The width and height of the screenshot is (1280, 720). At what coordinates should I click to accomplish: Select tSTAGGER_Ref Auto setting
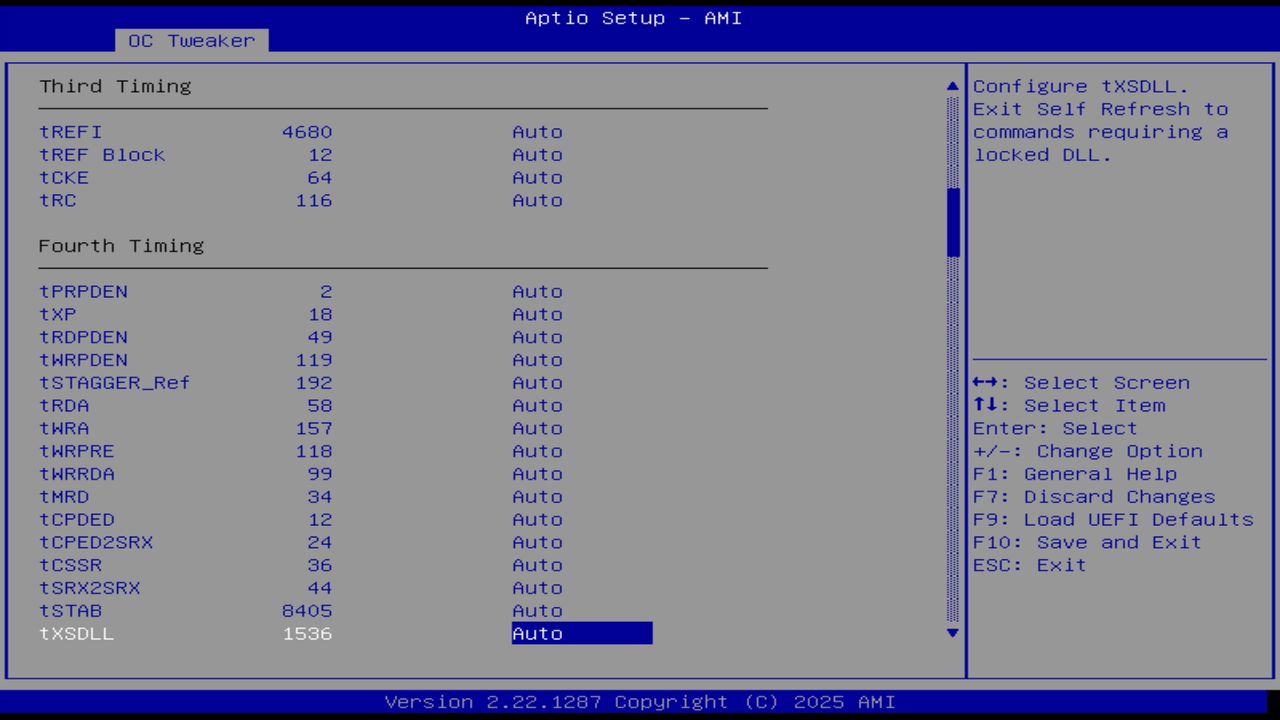pos(537,383)
